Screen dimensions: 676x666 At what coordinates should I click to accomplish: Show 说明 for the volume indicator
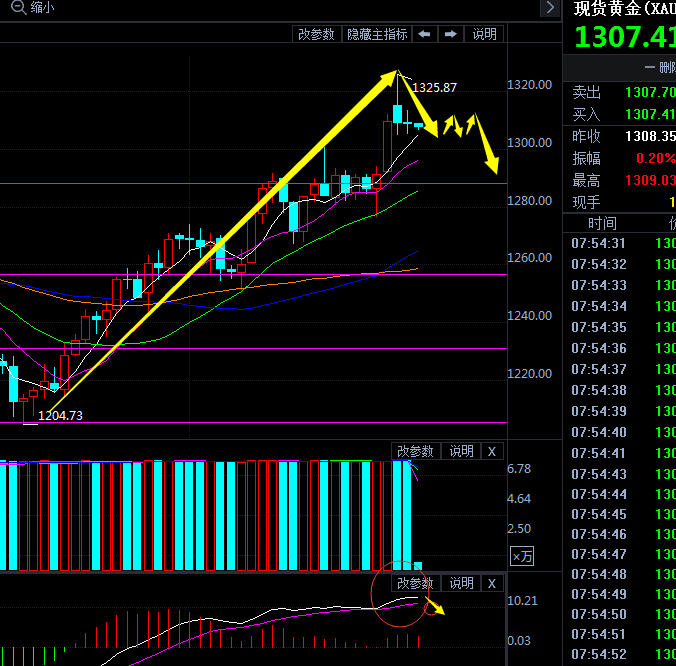tap(461, 452)
